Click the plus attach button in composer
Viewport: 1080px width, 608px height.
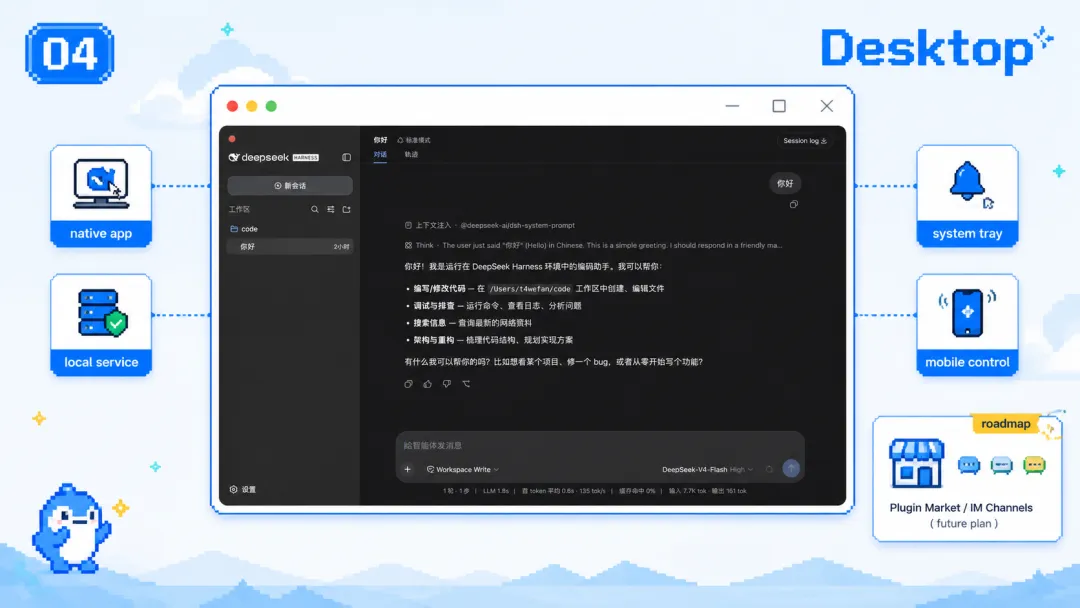click(408, 470)
